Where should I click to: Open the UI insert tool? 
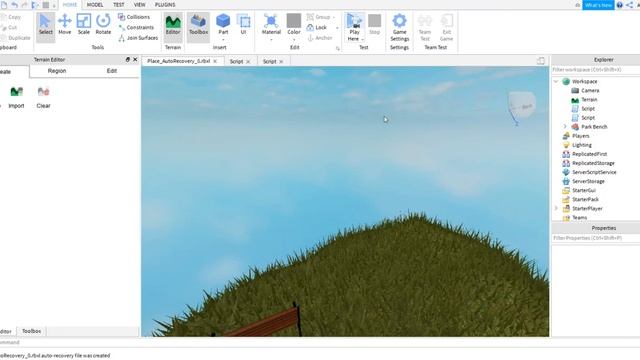pos(243,24)
